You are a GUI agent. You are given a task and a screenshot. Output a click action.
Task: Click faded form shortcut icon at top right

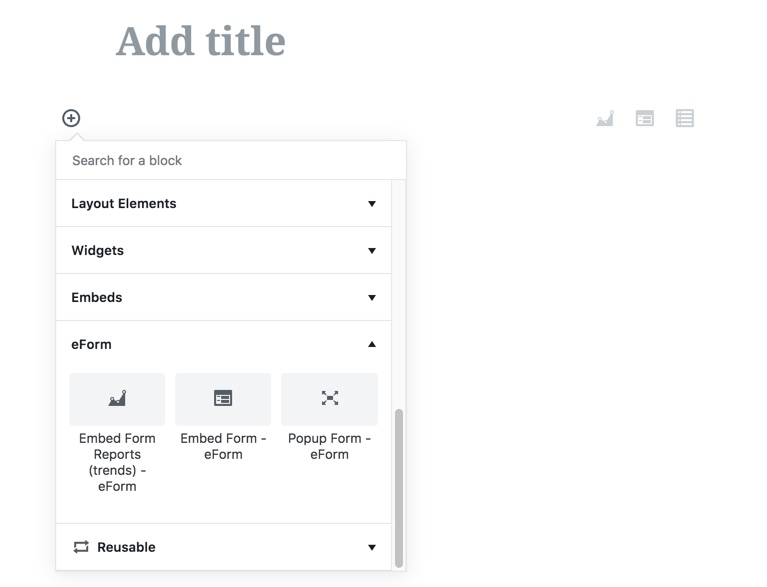(645, 118)
